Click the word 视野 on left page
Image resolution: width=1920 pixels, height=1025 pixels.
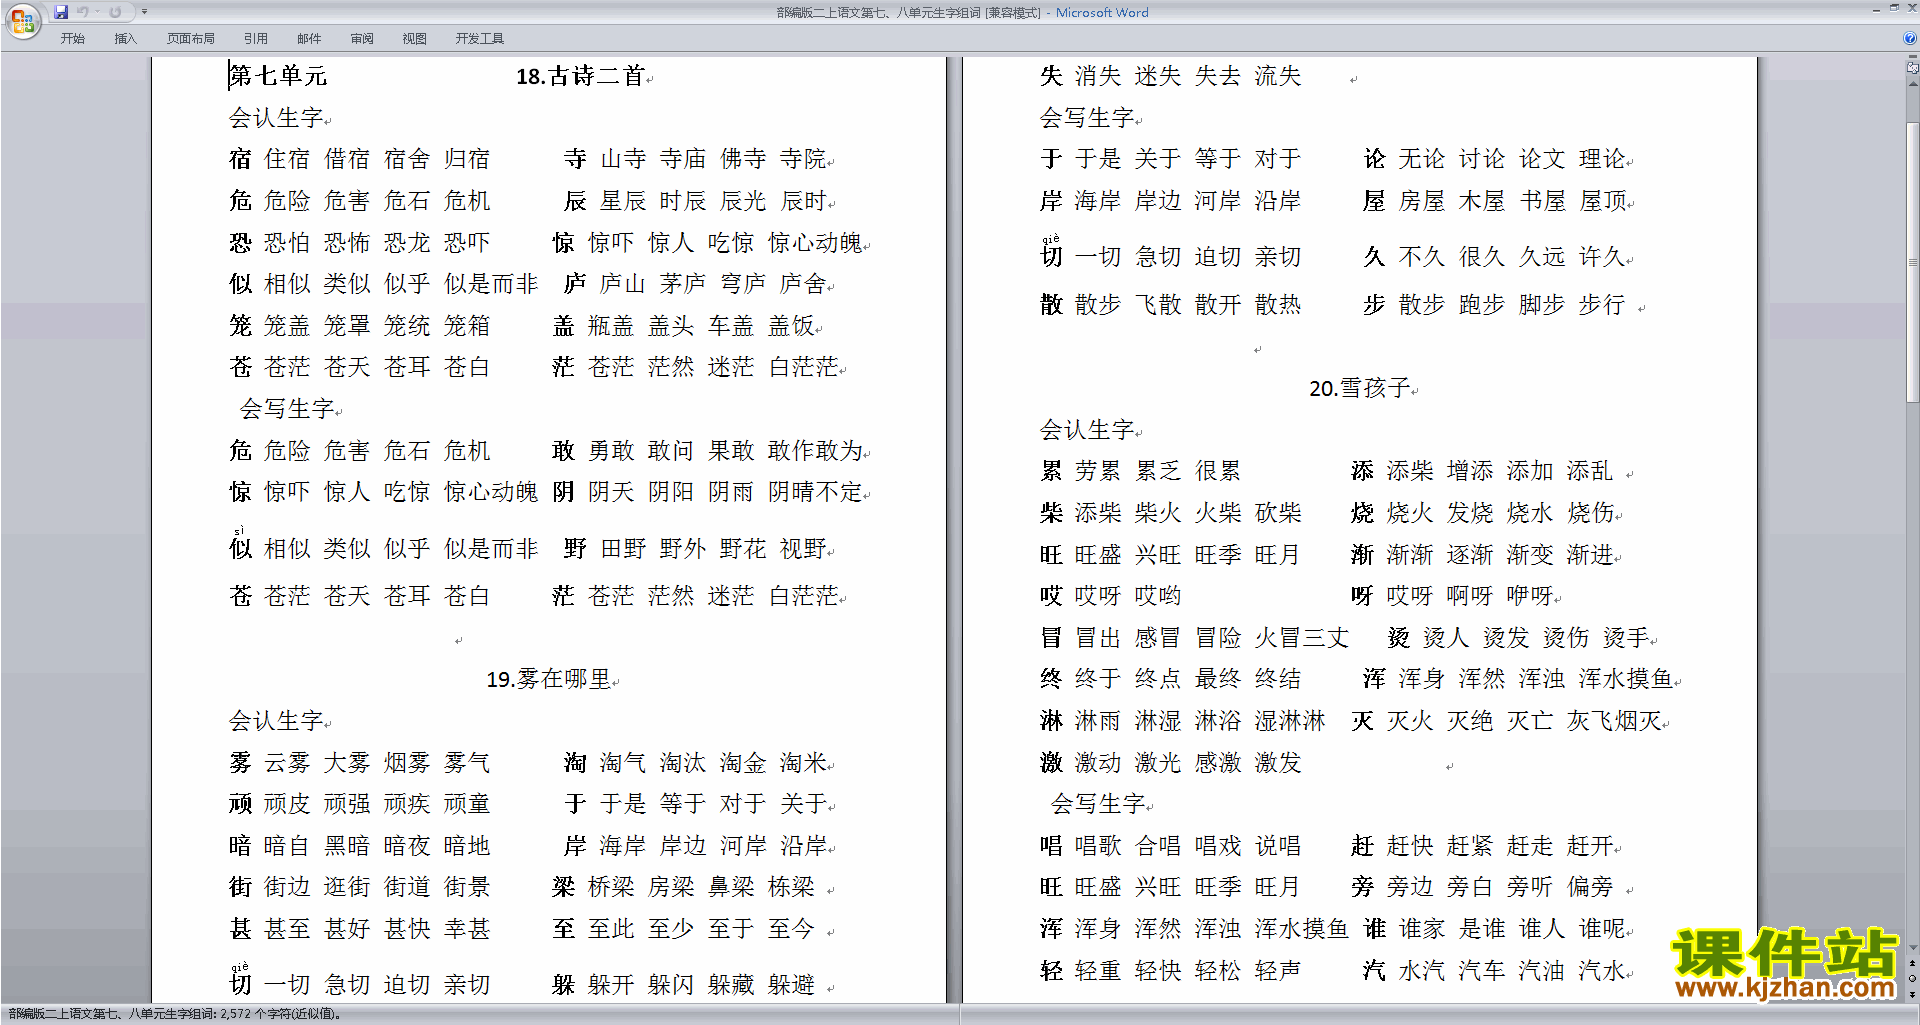point(803,549)
